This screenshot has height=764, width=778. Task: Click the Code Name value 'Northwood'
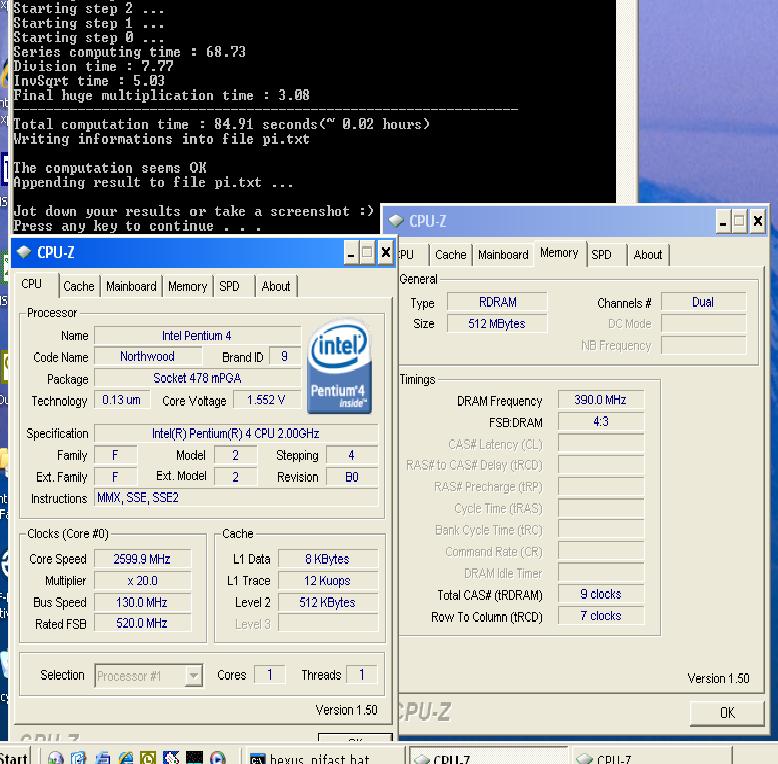pos(147,356)
